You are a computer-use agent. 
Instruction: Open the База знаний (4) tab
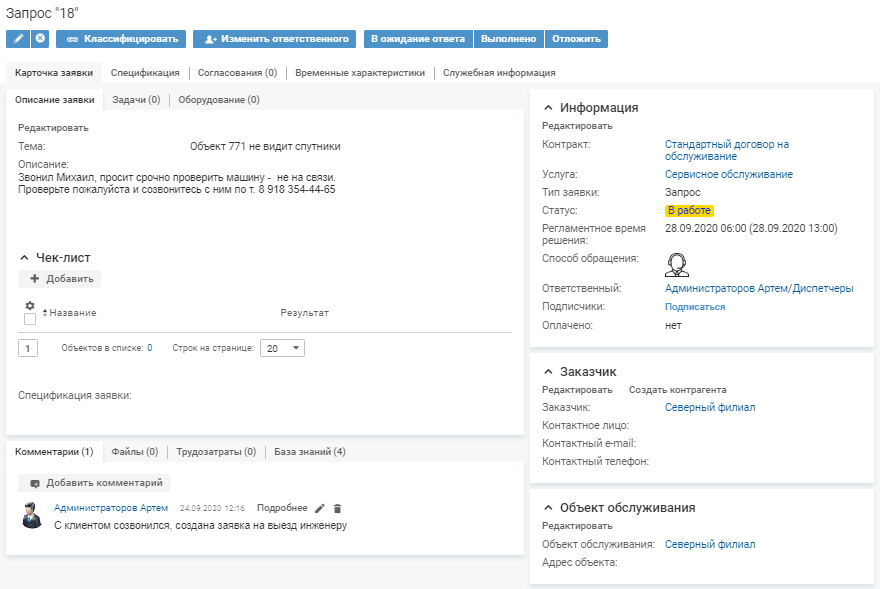tap(310, 452)
